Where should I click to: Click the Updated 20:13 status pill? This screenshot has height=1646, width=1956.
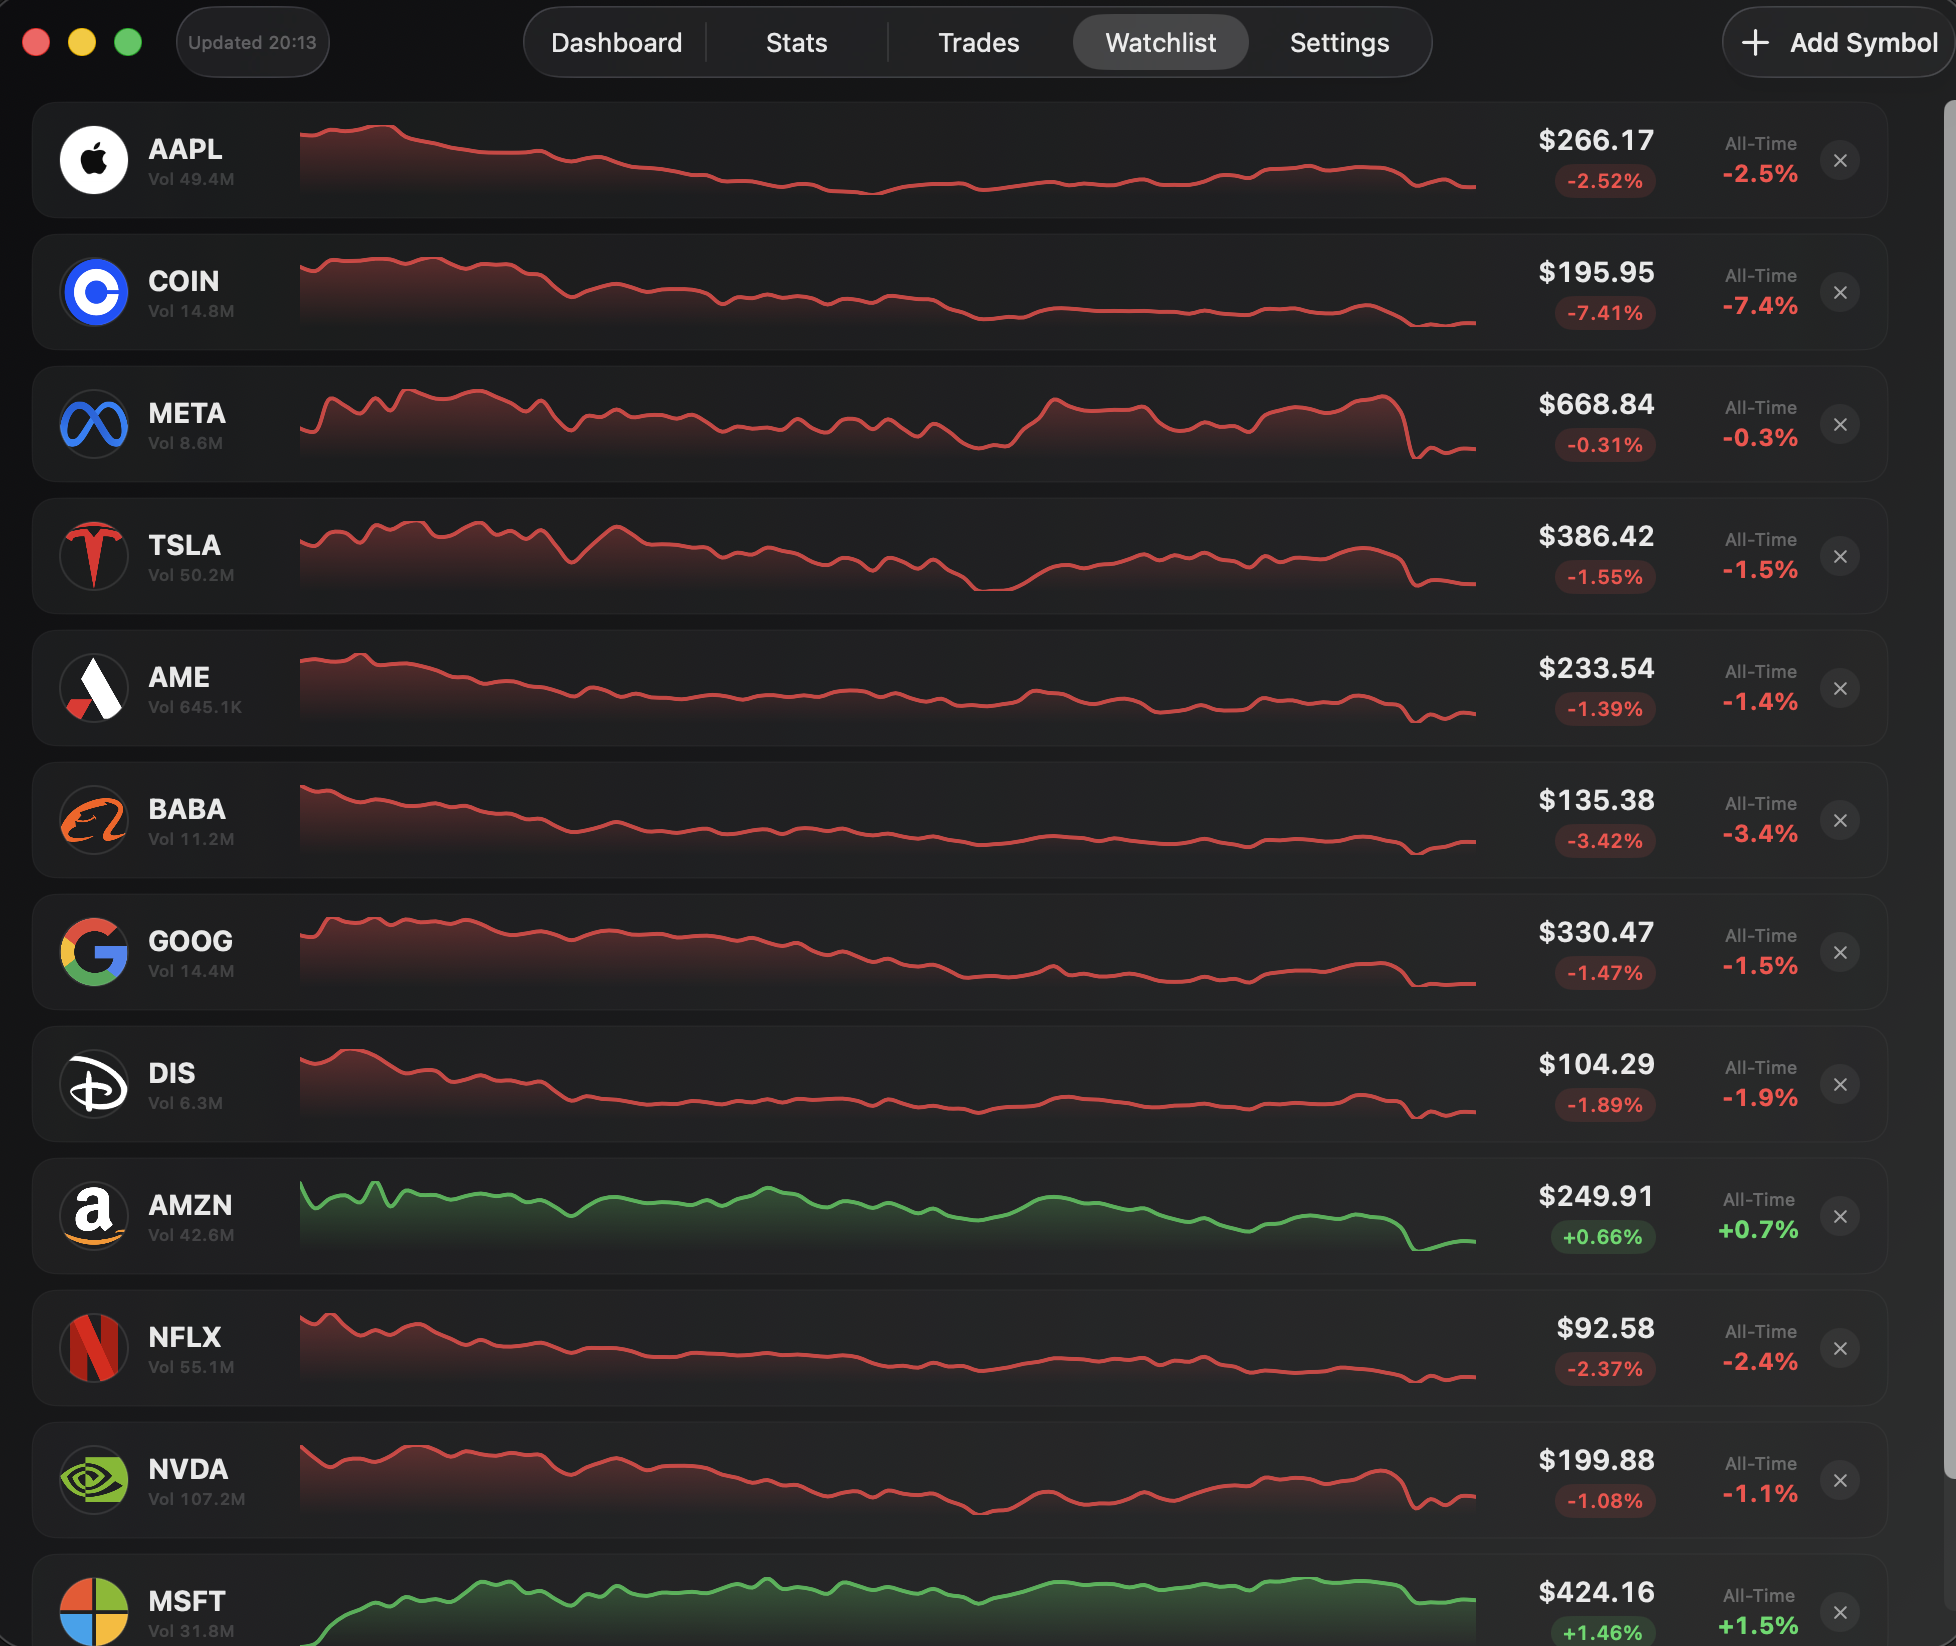pyautogui.click(x=252, y=43)
